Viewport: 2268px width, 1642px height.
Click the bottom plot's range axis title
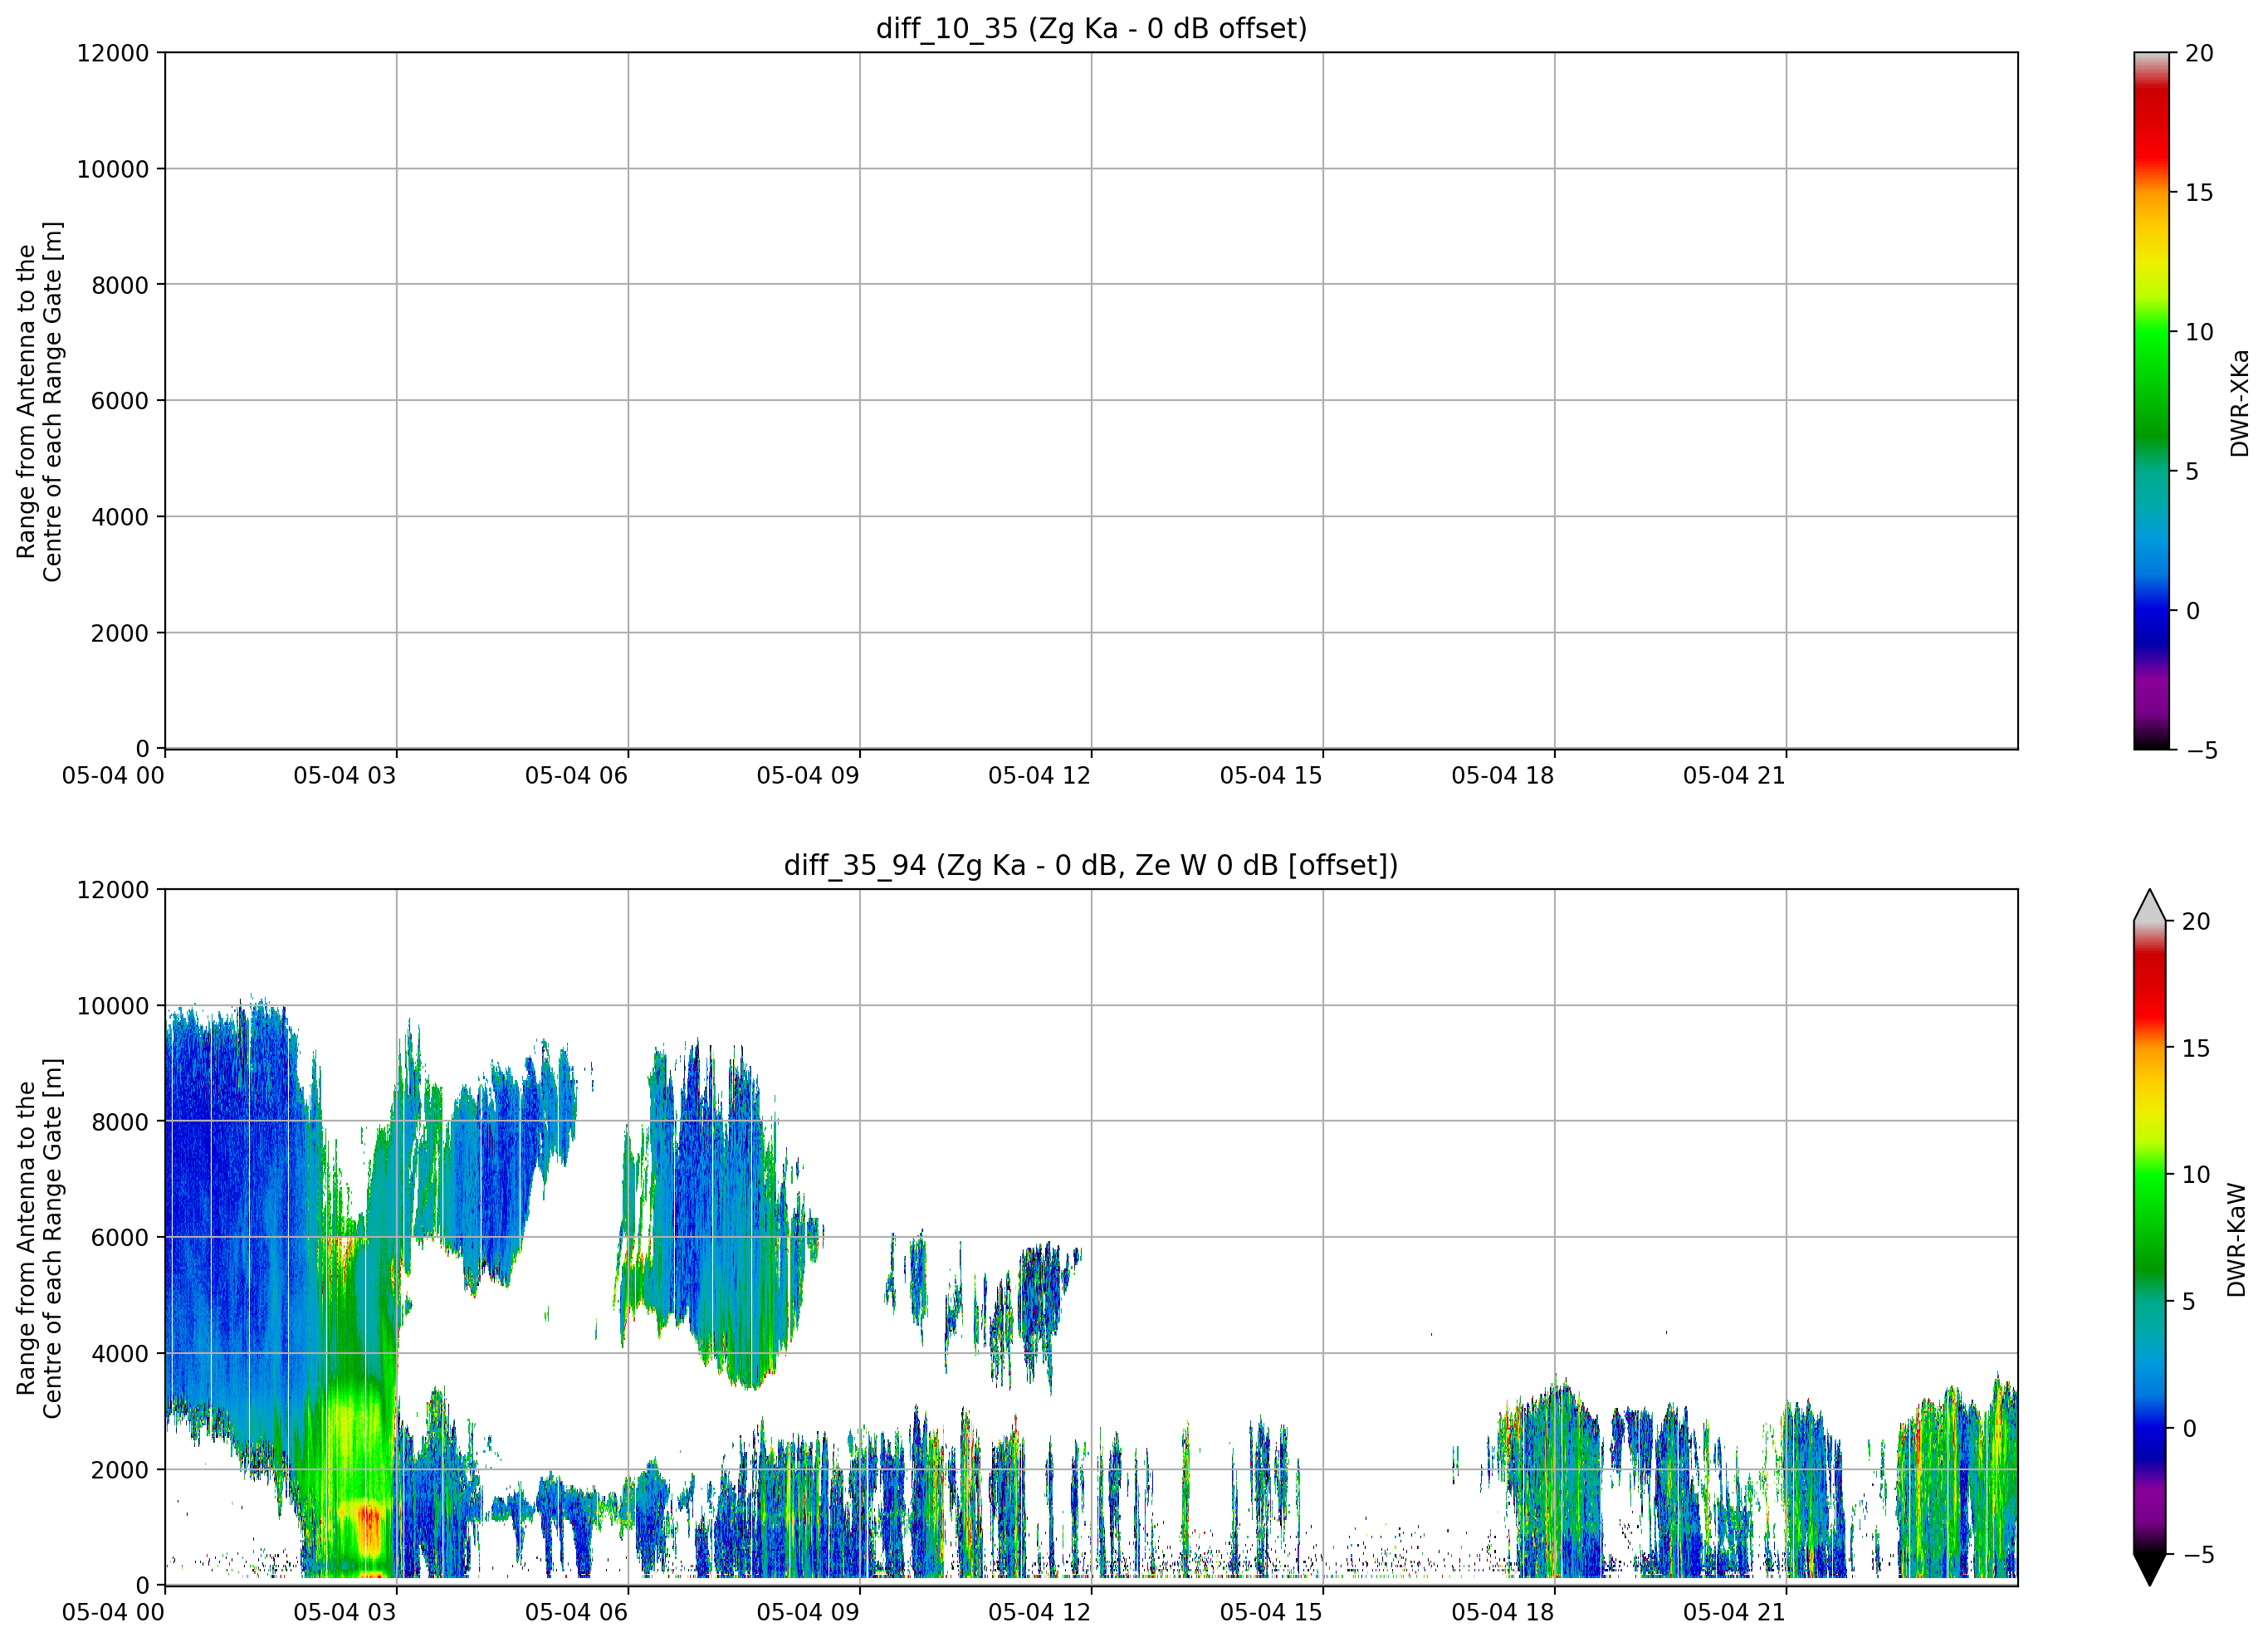point(39,1238)
